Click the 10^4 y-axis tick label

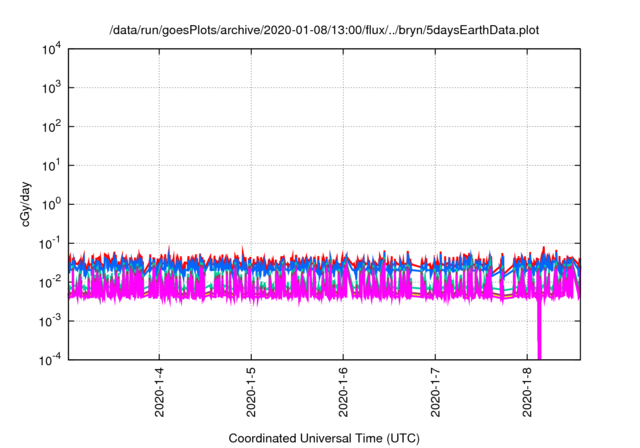[52, 49]
